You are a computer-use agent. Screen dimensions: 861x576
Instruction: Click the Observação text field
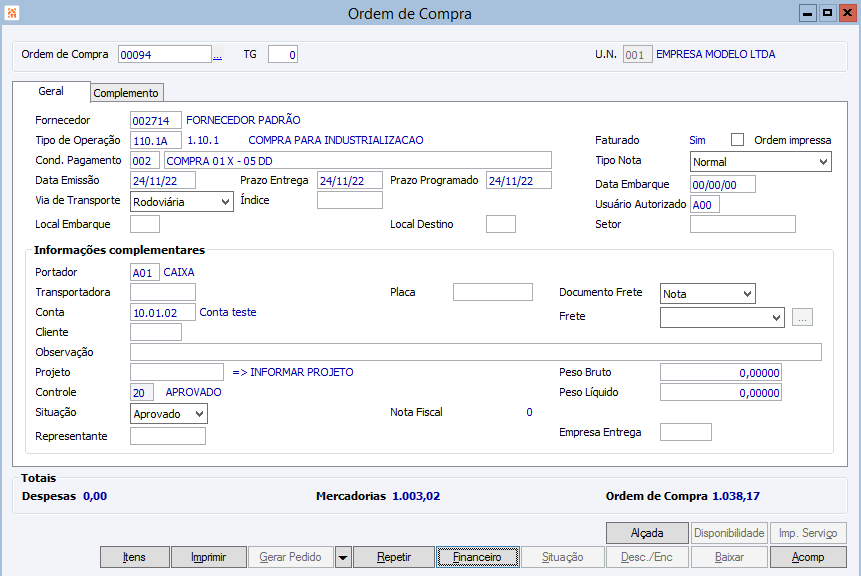coord(475,352)
